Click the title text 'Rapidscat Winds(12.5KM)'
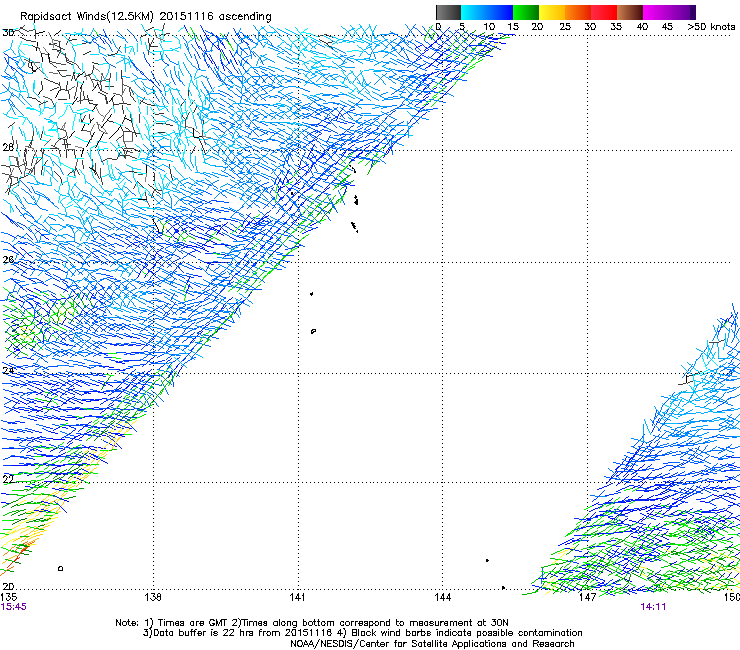 coord(87,17)
